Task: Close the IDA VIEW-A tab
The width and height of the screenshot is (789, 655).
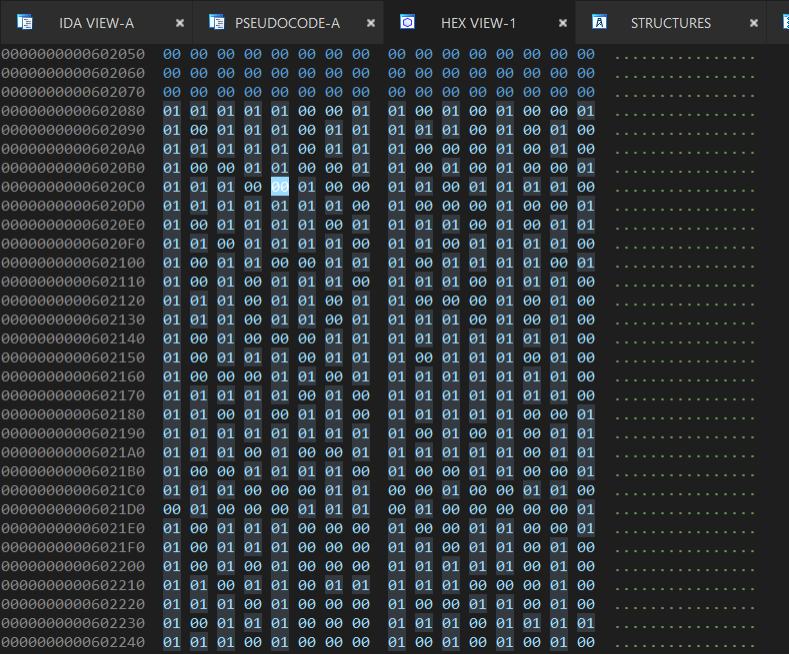Action: click(180, 23)
